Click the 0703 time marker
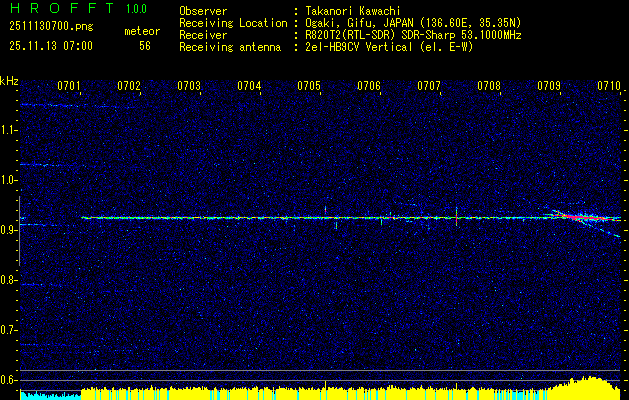 pyautogui.click(x=189, y=87)
